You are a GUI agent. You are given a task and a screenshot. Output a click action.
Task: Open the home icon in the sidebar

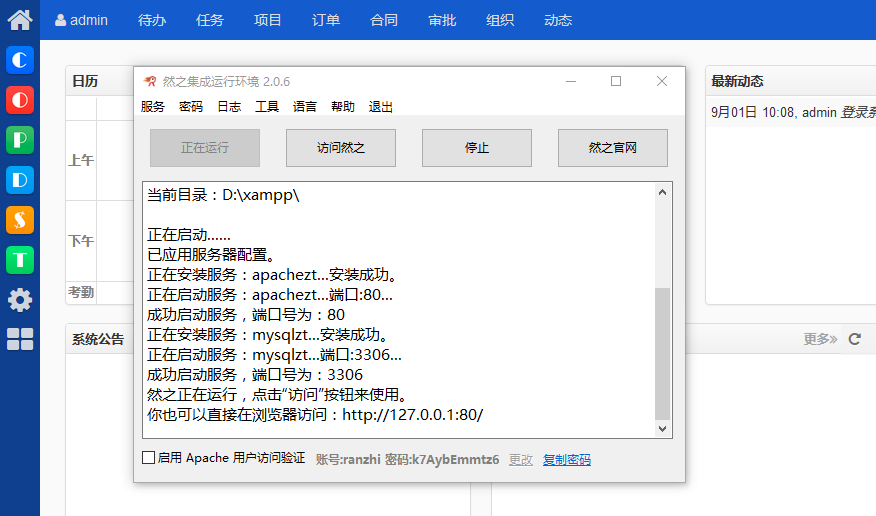click(20, 20)
